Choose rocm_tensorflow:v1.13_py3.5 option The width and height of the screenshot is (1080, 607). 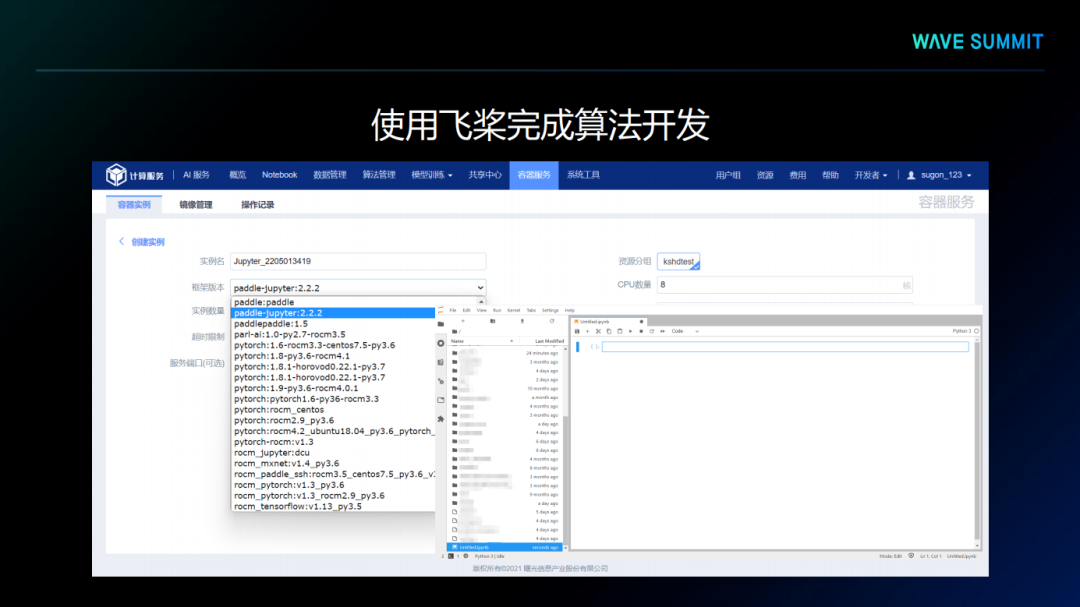pos(297,507)
